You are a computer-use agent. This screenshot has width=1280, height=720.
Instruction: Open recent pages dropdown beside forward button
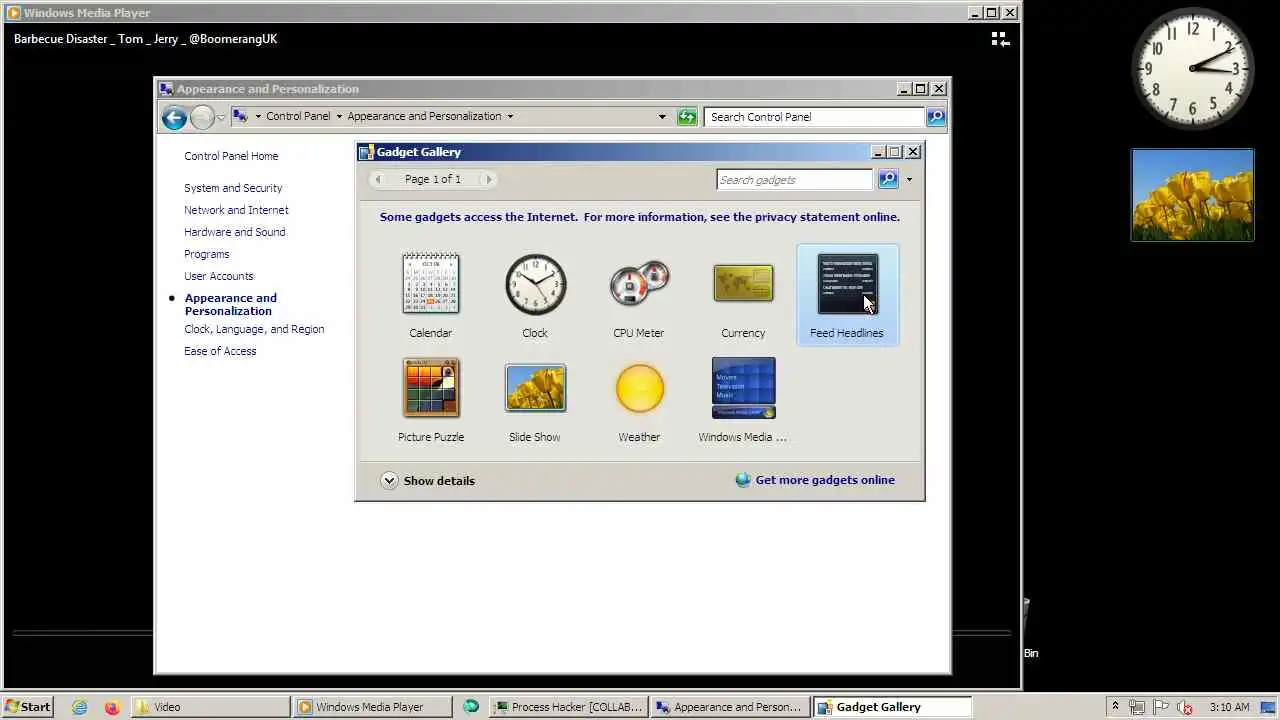point(221,118)
